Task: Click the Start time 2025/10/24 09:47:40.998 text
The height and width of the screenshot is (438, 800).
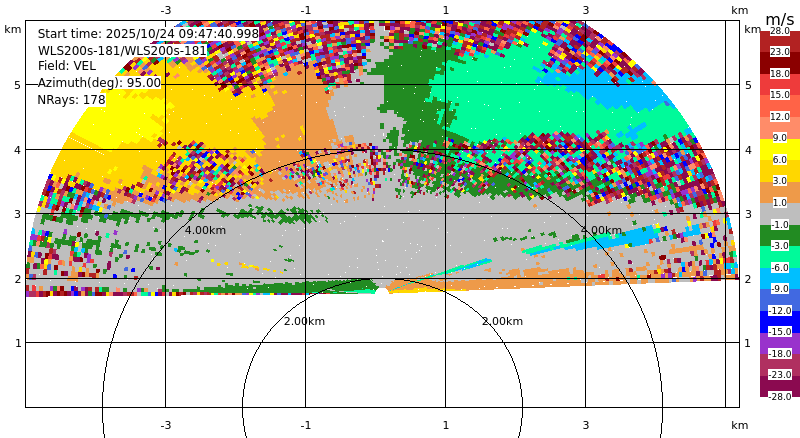Action: pyautogui.click(x=148, y=34)
